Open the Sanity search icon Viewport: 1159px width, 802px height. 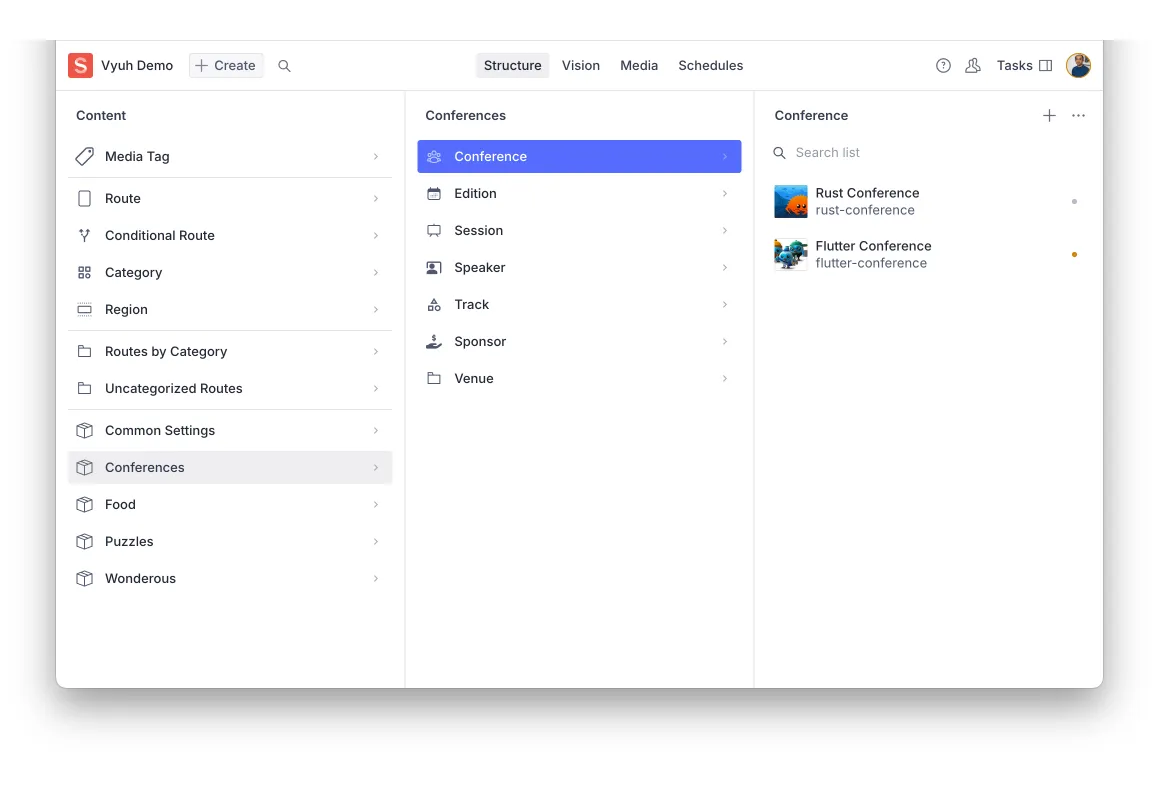point(284,65)
